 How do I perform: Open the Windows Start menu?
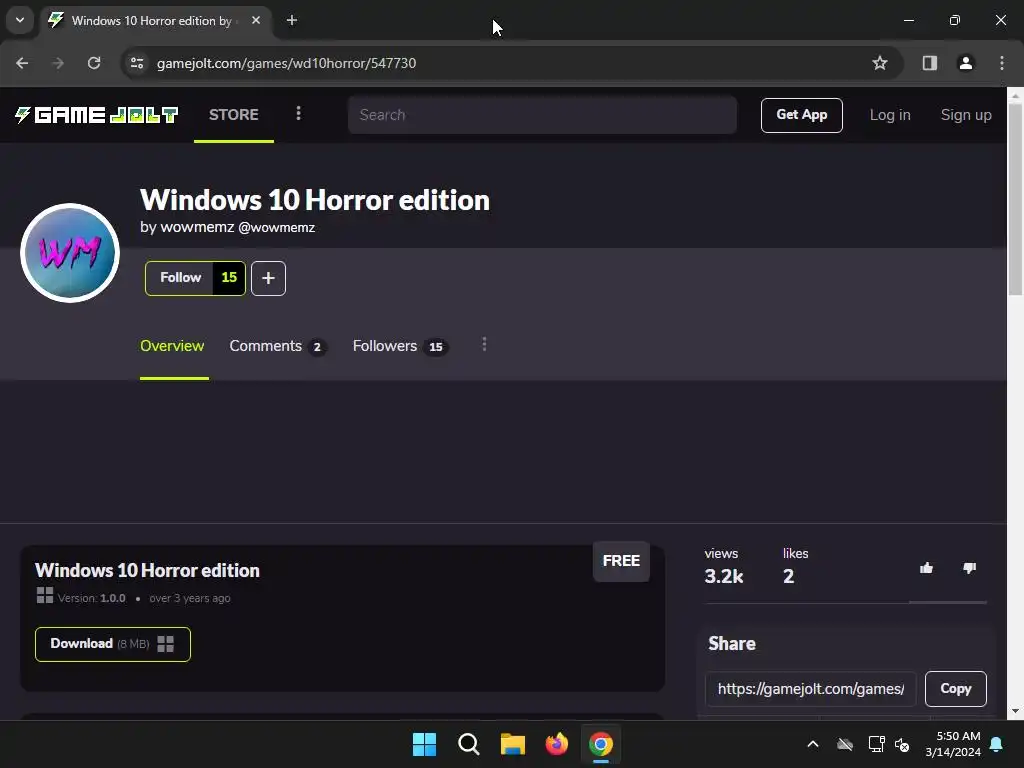pos(424,744)
